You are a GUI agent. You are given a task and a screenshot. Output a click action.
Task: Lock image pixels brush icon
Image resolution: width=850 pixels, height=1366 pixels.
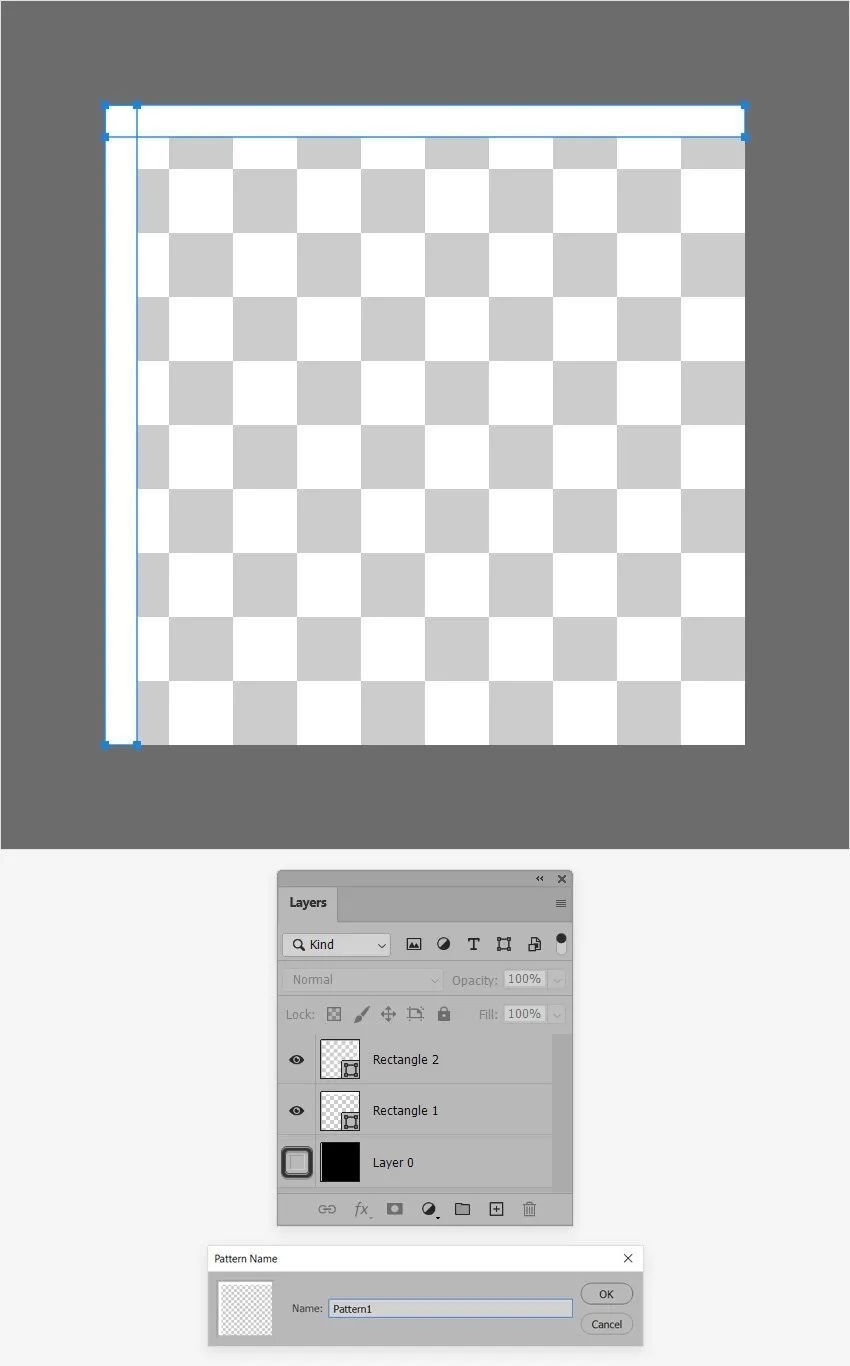click(x=361, y=1014)
